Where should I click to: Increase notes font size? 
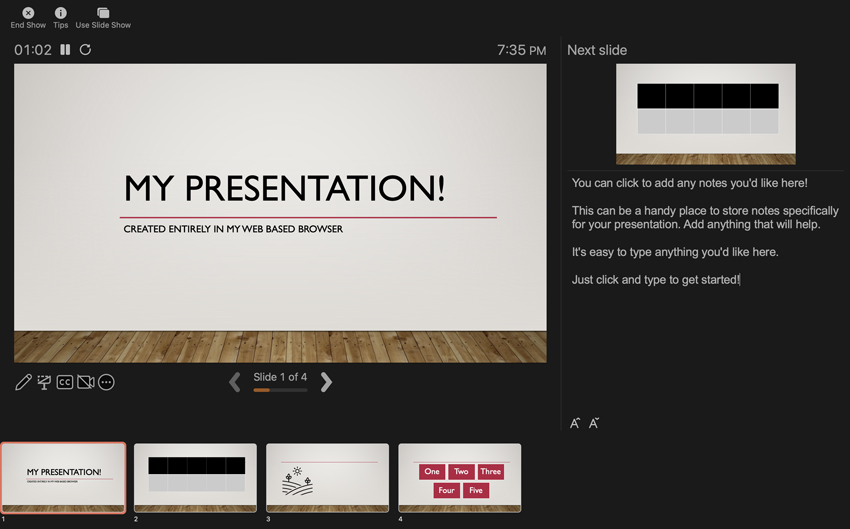575,423
